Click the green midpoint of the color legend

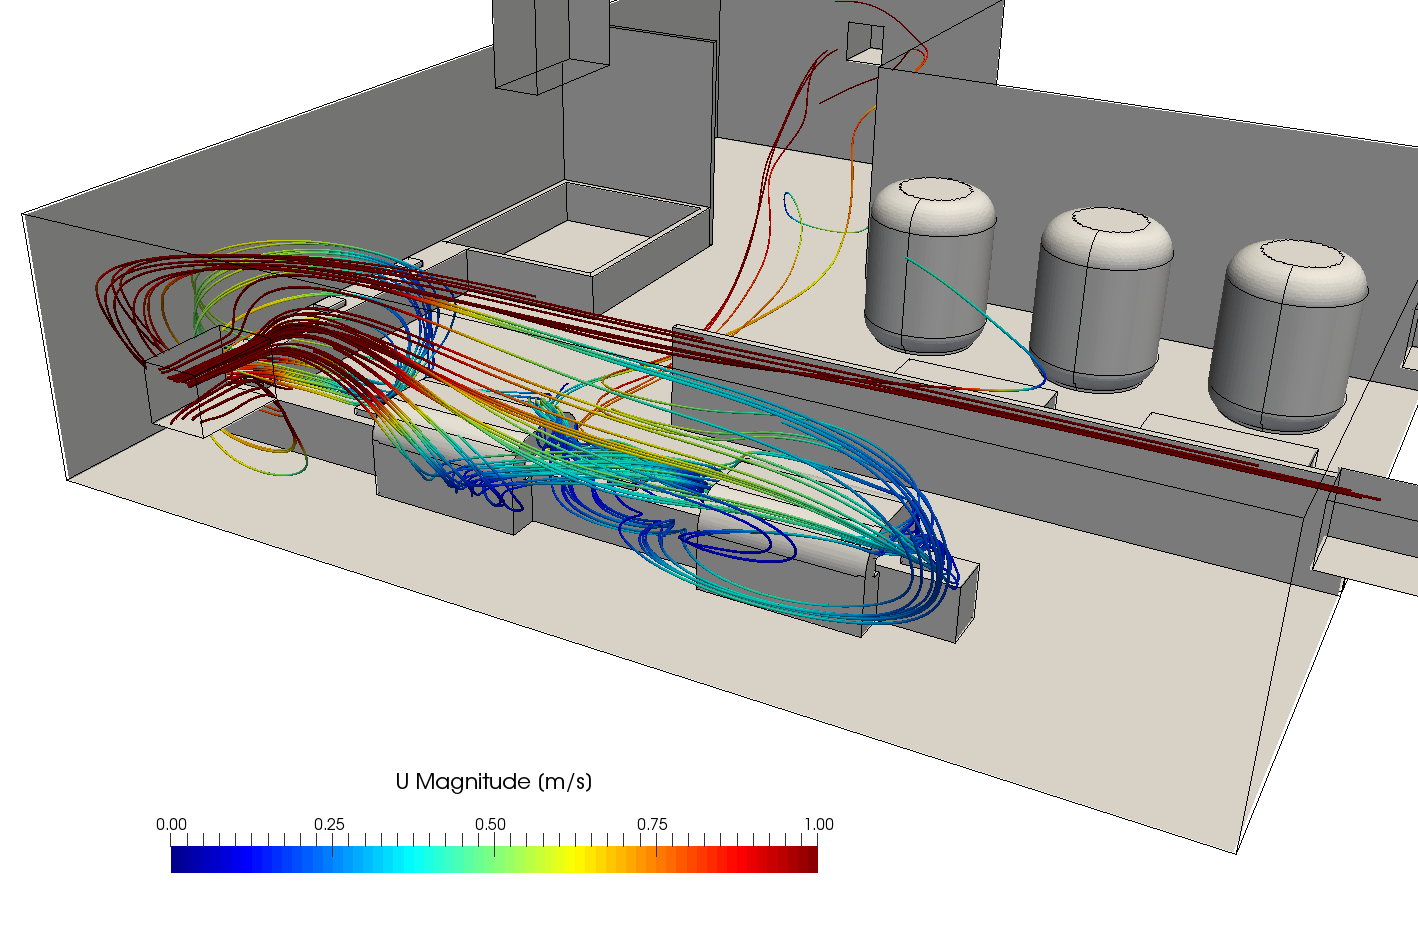[x=495, y=860]
